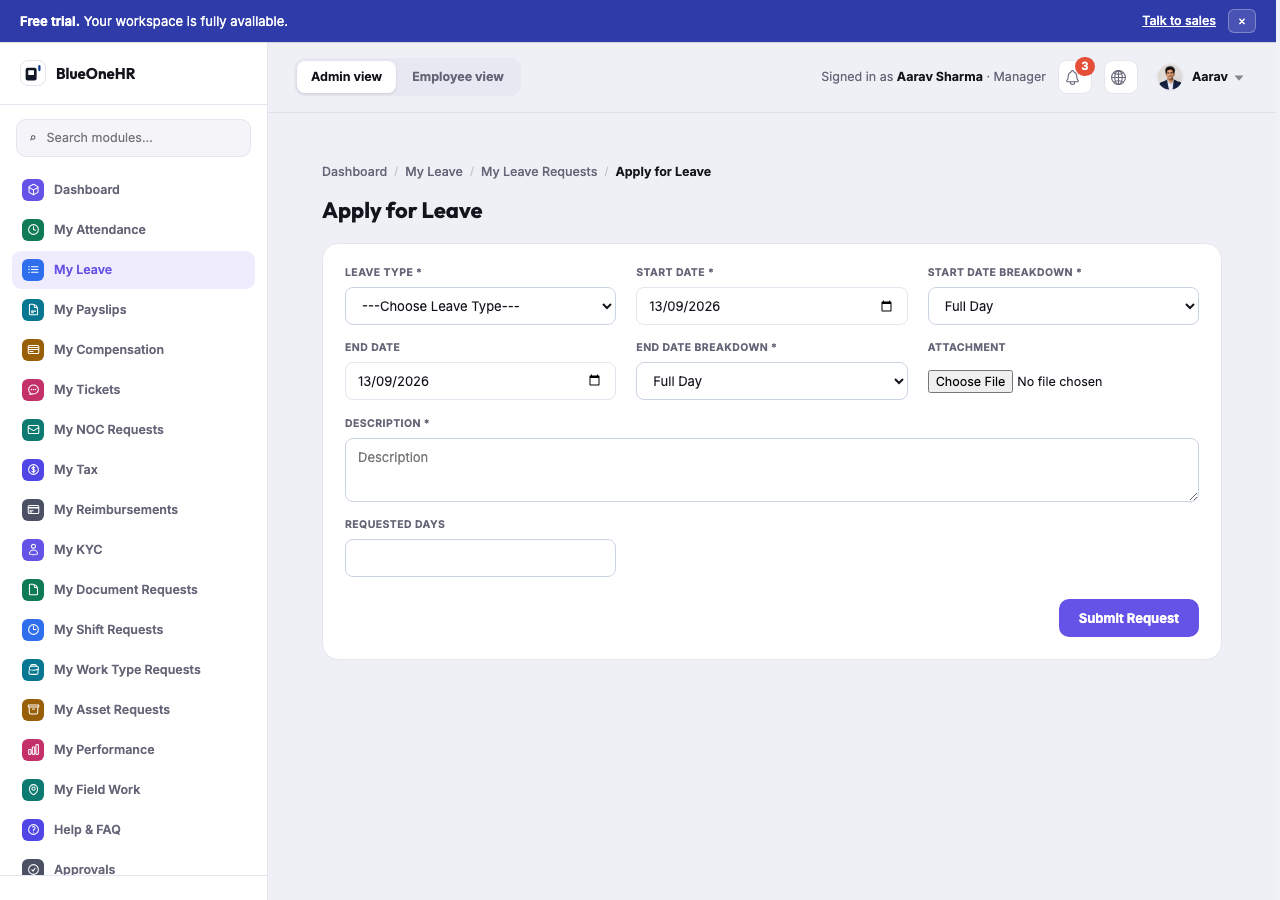Click the My Field Work pin icon
The height and width of the screenshot is (900, 1280).
33,790
